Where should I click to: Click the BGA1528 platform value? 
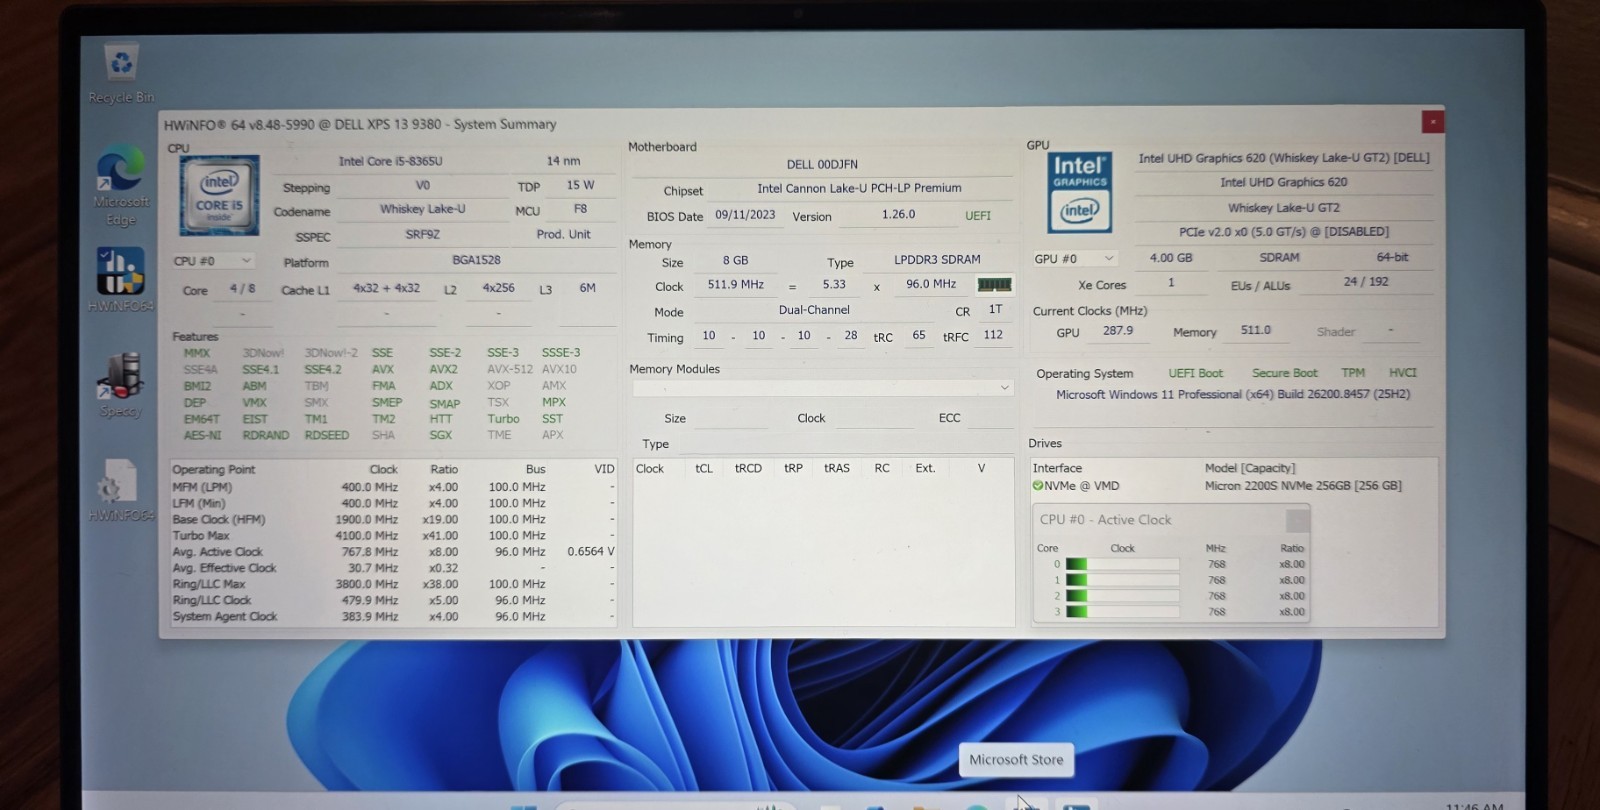pos(476,260)
